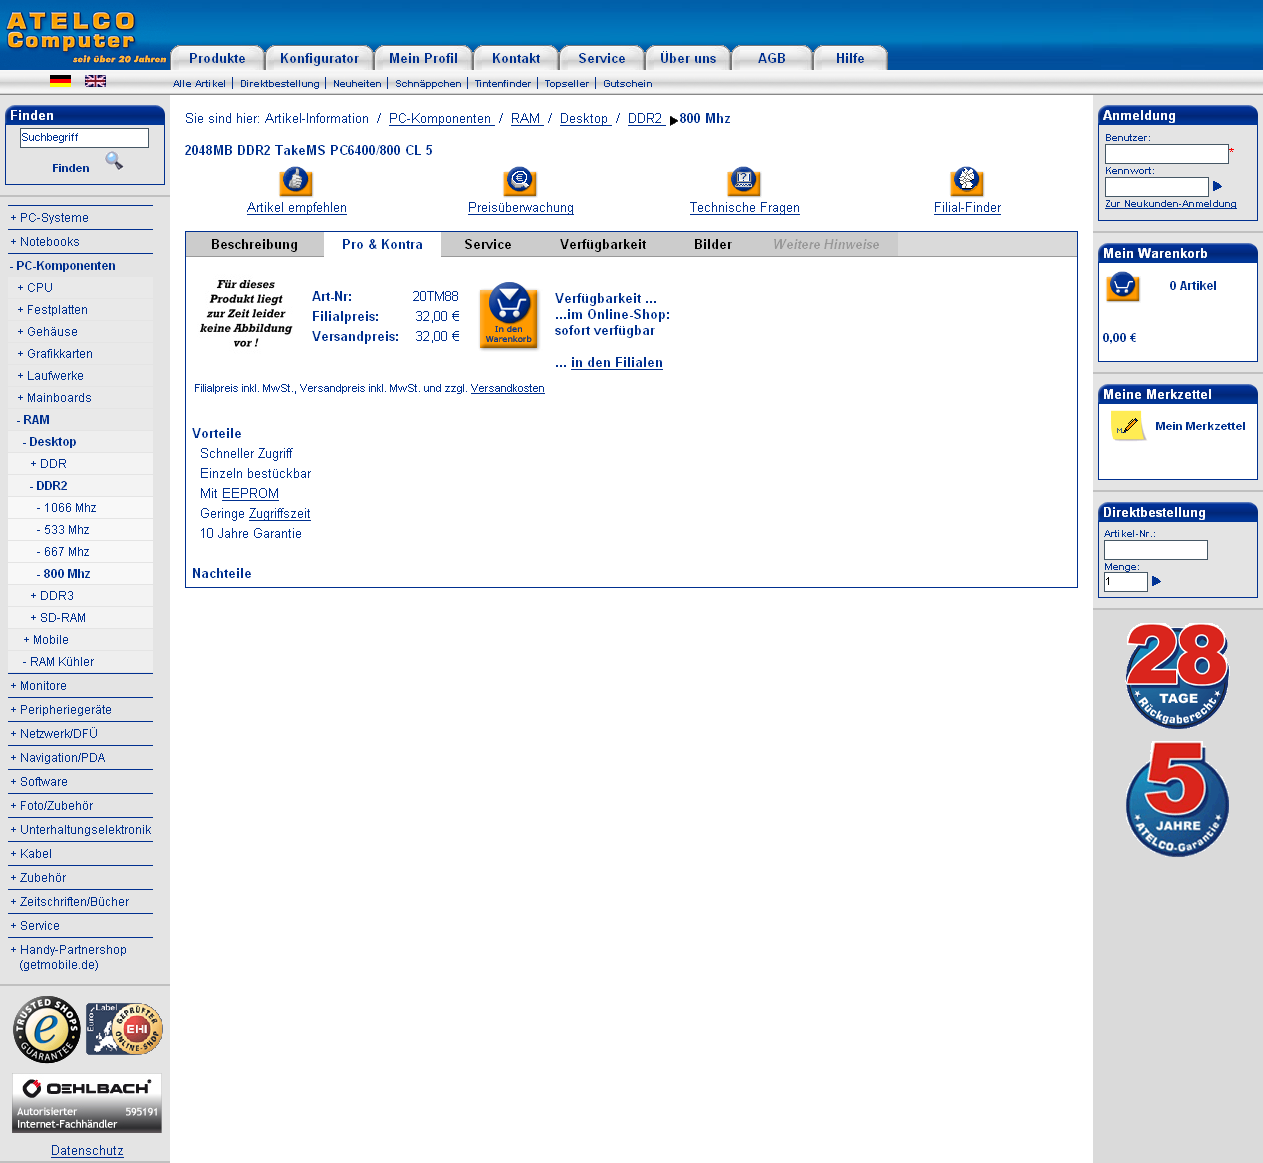Switch to the Beschreibung tab
Image resolution: width=1263 pixels, height=1163 pixels.
click(x=254, y=245)
